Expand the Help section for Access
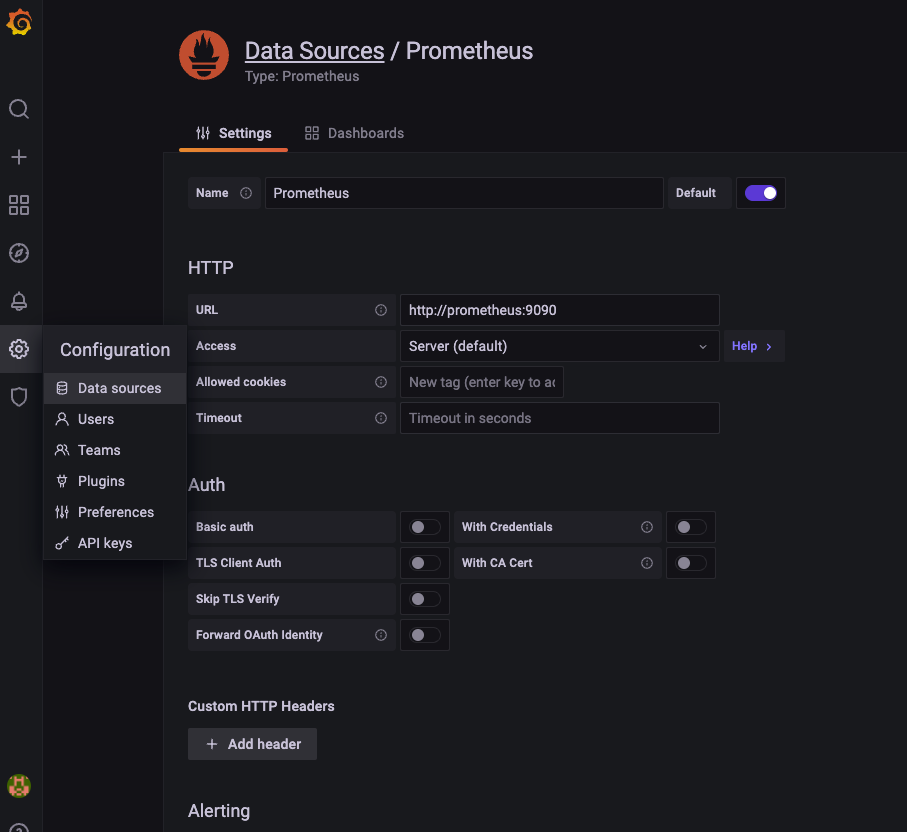The width and height of the screenshot is (907, 832). [x=754, y=346]
